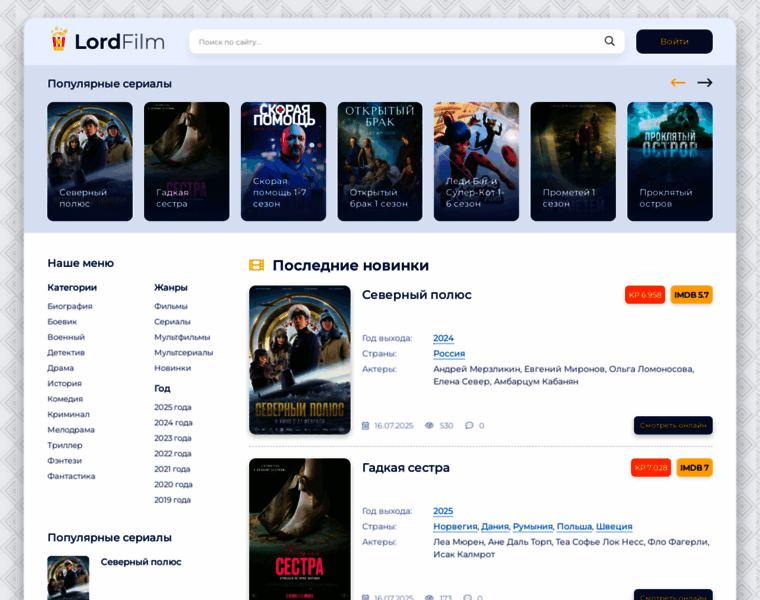Click the KP 6.958 rating badge
The image size is (760, 600).
click(x=645, y=295)
